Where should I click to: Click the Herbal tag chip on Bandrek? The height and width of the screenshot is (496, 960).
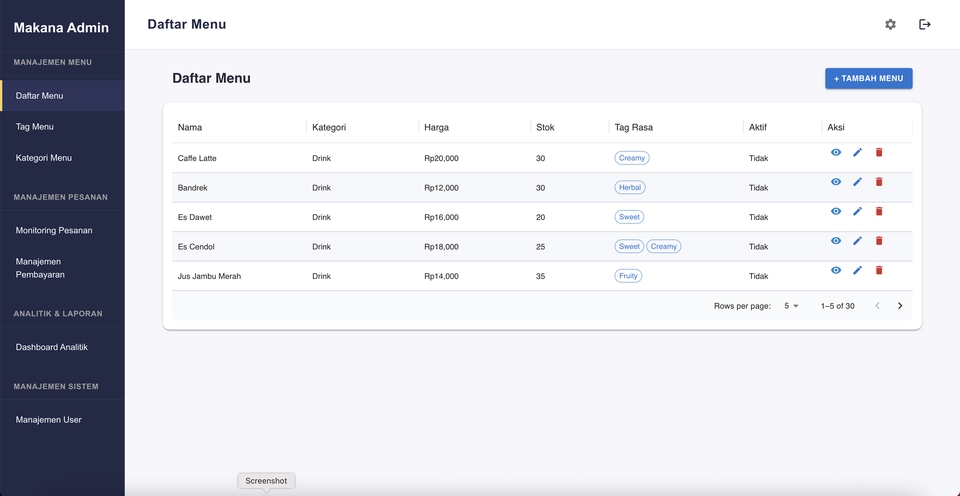click(x=630, y=188)
